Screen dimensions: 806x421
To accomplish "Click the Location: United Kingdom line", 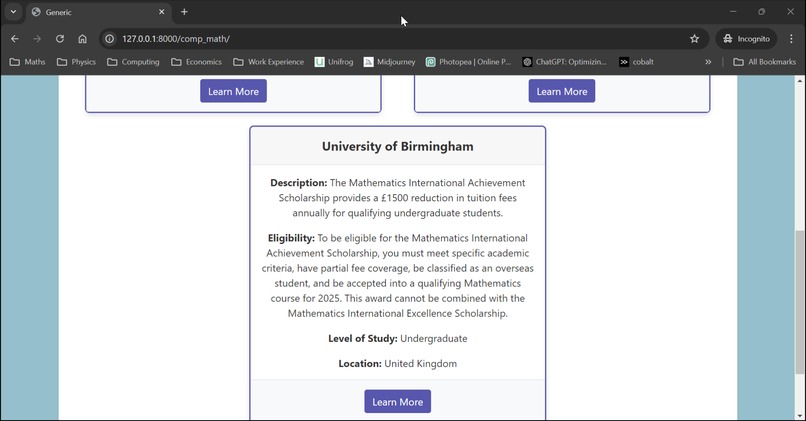I will point(398,363).
